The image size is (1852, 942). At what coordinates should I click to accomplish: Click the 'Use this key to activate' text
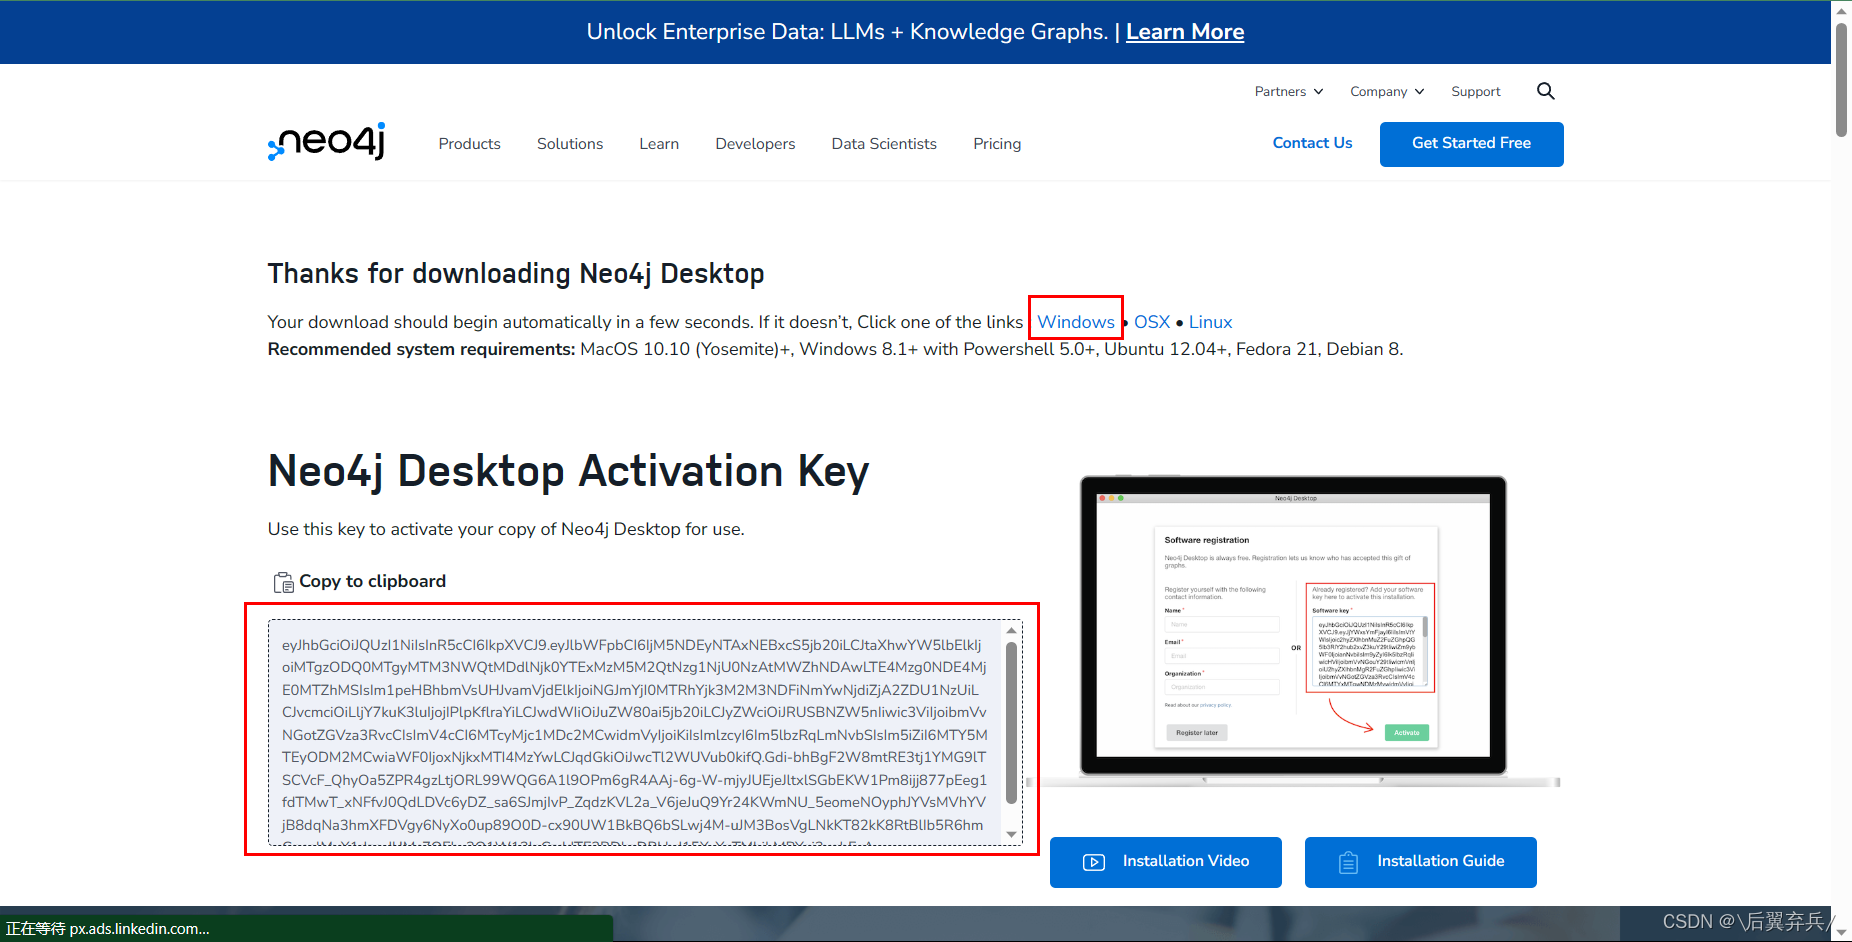[x=506, y=529]
